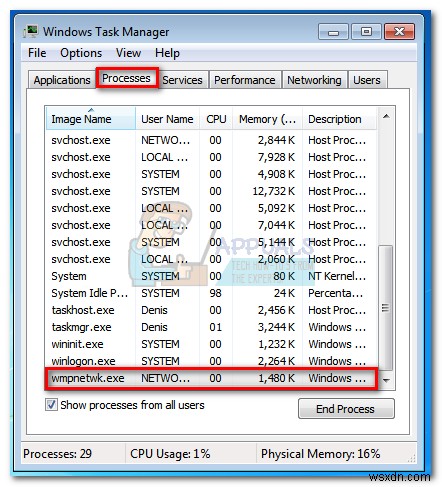Click the Task Manager title bar icon

click(x=31, y=32)
